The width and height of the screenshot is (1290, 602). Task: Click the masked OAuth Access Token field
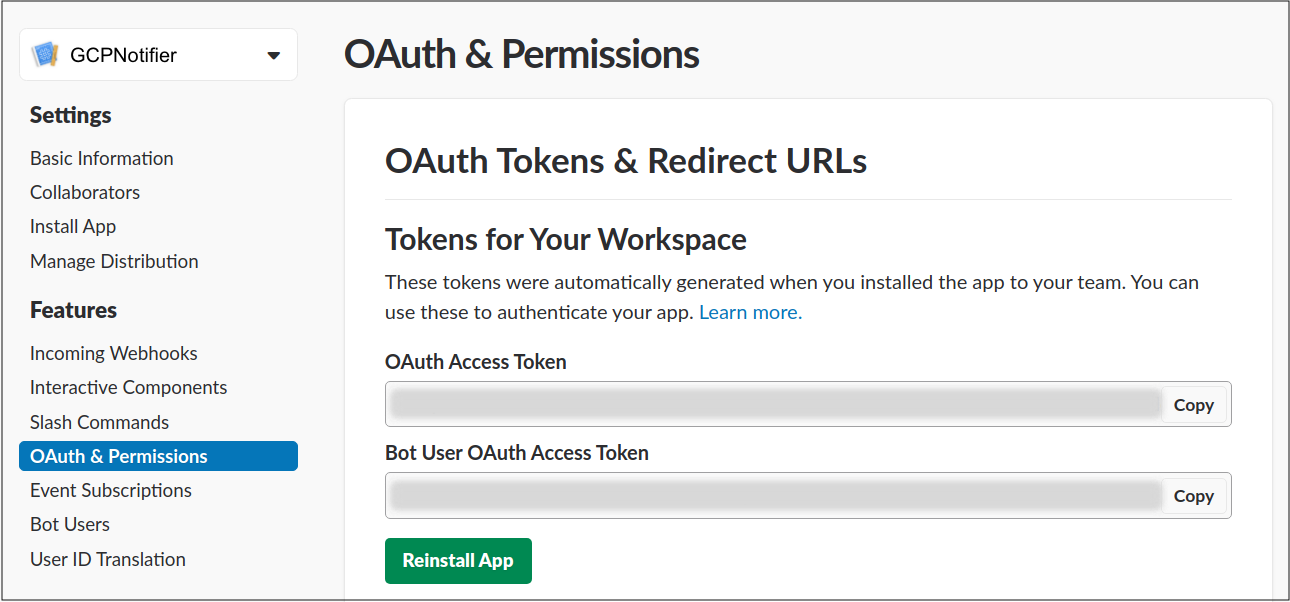coord(770,404)
